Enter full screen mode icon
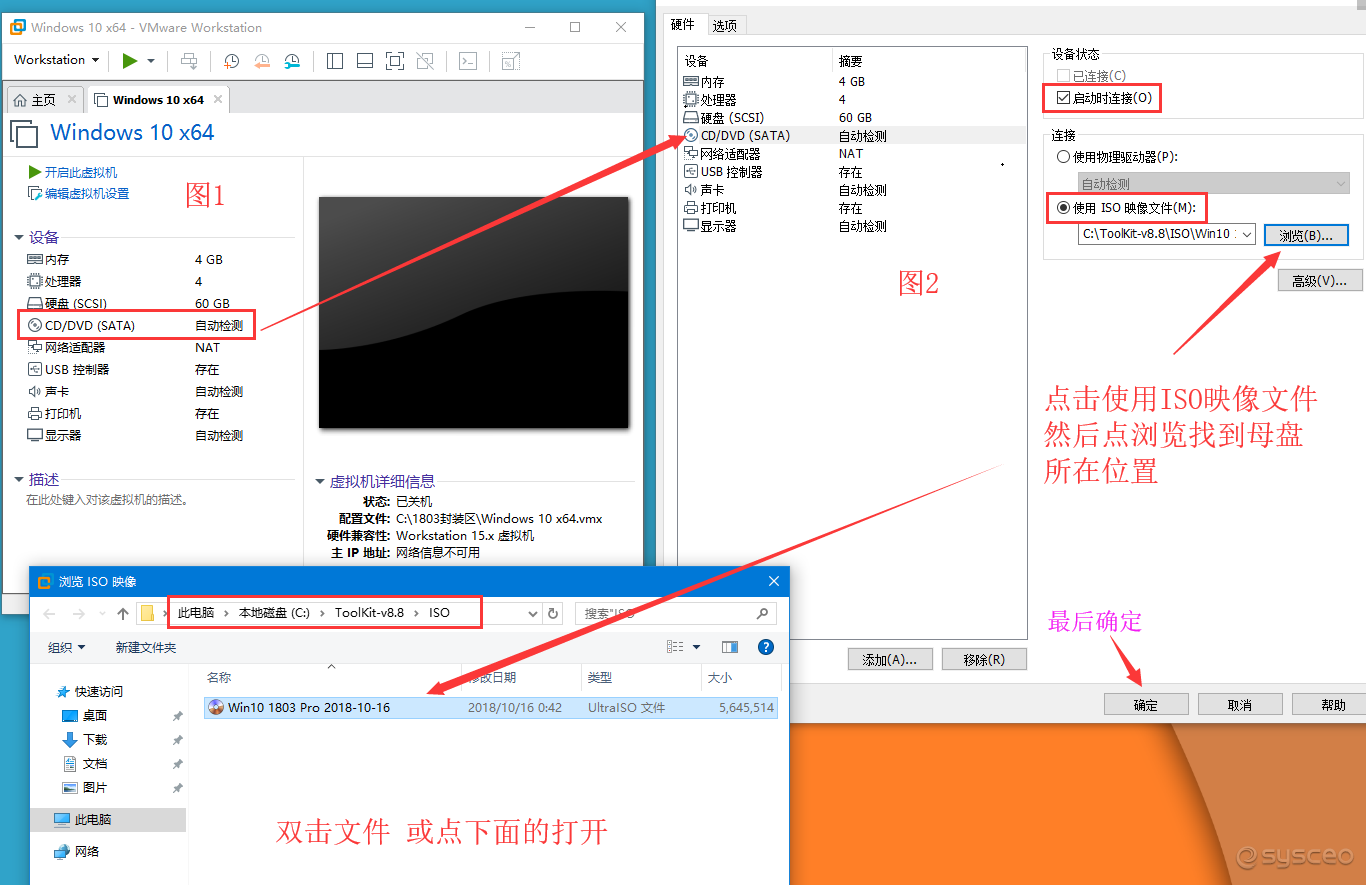 [x=395, y=61]
